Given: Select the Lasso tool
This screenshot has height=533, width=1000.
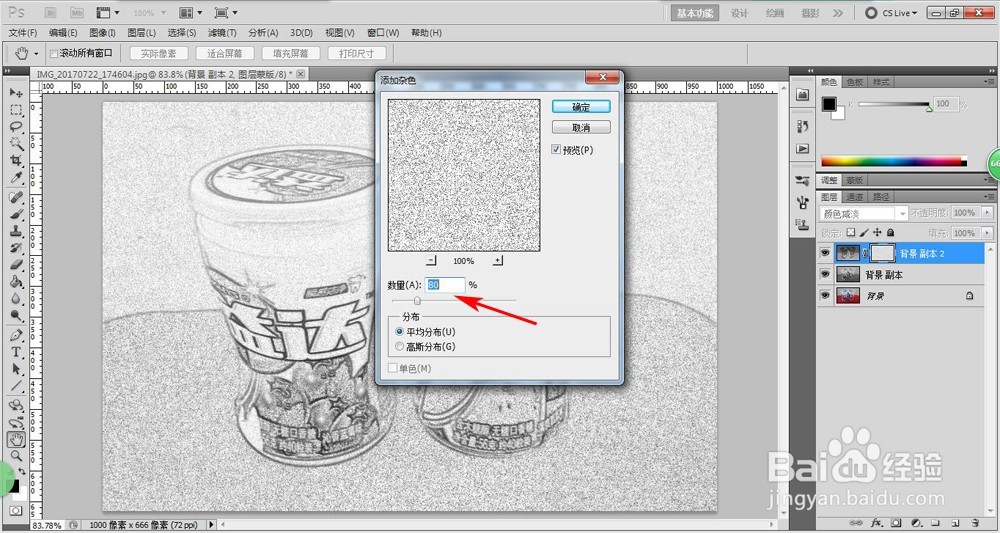Looking at the screenshot, I should point(16,126).
